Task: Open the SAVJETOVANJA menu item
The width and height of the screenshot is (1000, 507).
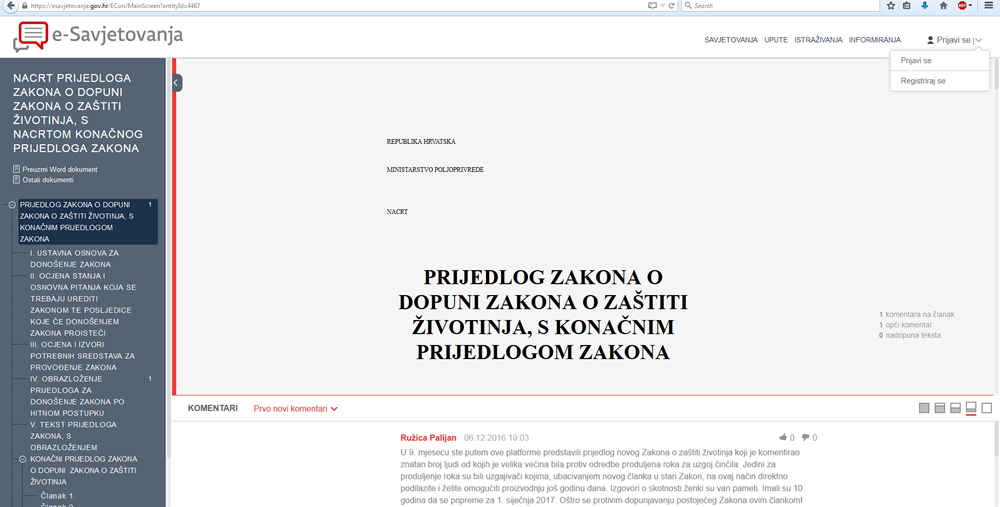Action: click(731, 40)
